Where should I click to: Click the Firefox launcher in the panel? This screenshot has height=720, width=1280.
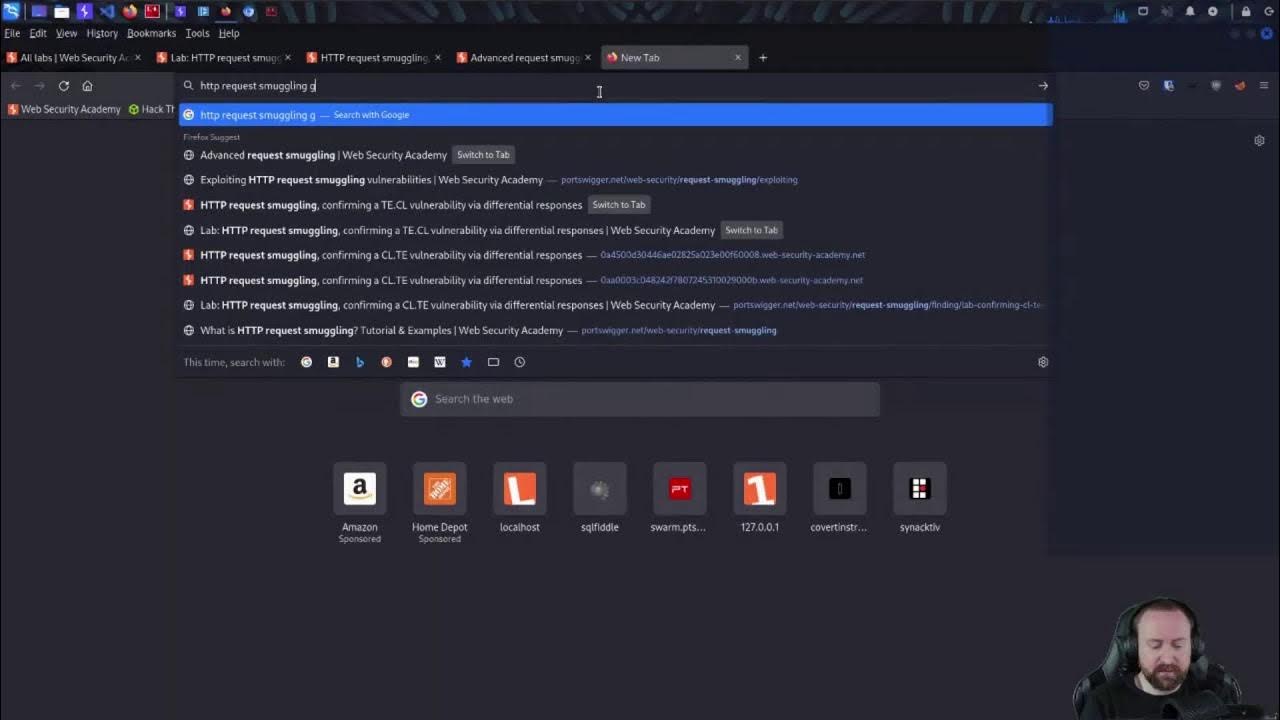point(130,12)
